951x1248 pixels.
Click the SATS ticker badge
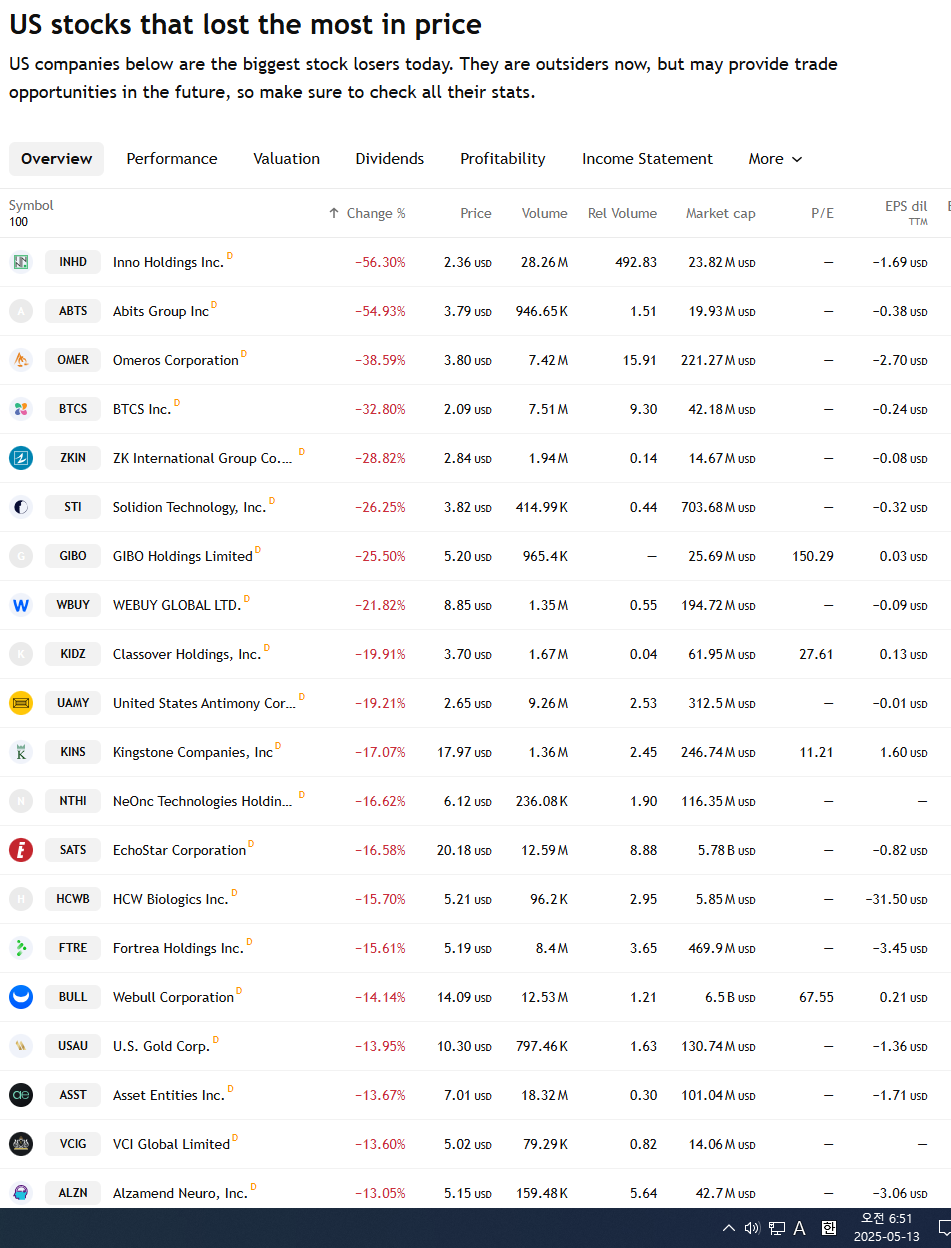point(73,850)
